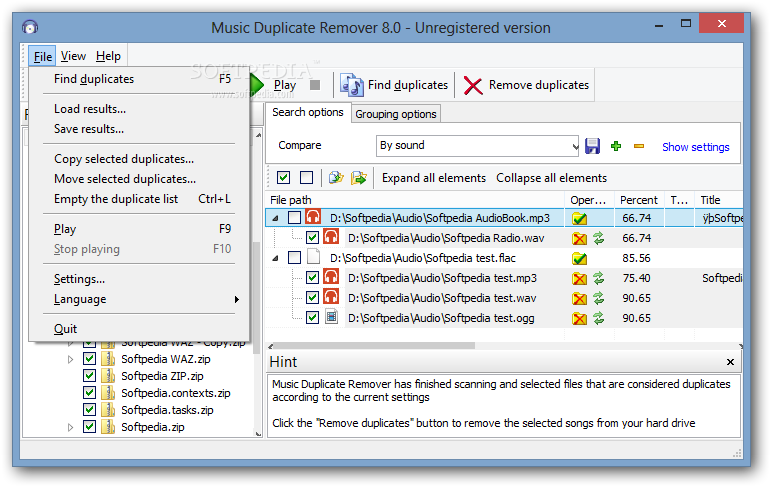Click the uncheck all items icon
This screenshot has height=487, width=771.
(x=306, y=178)
